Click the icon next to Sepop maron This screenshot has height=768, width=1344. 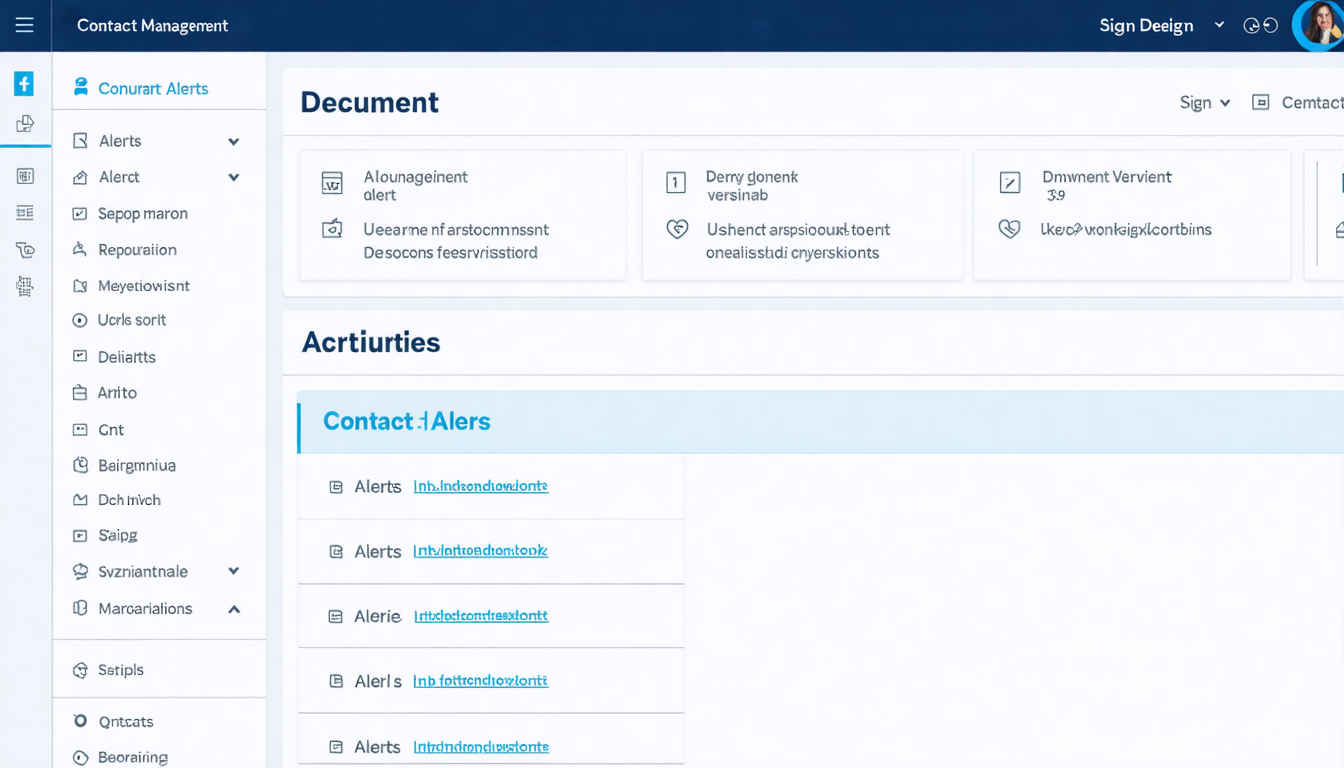point(80,213)
